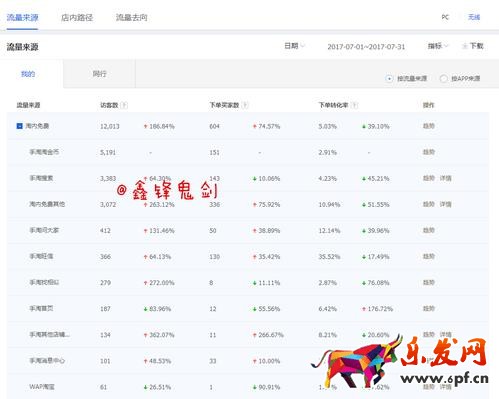Select the 我的 sub-tab
499x399 pixels.
coord(28,74)
